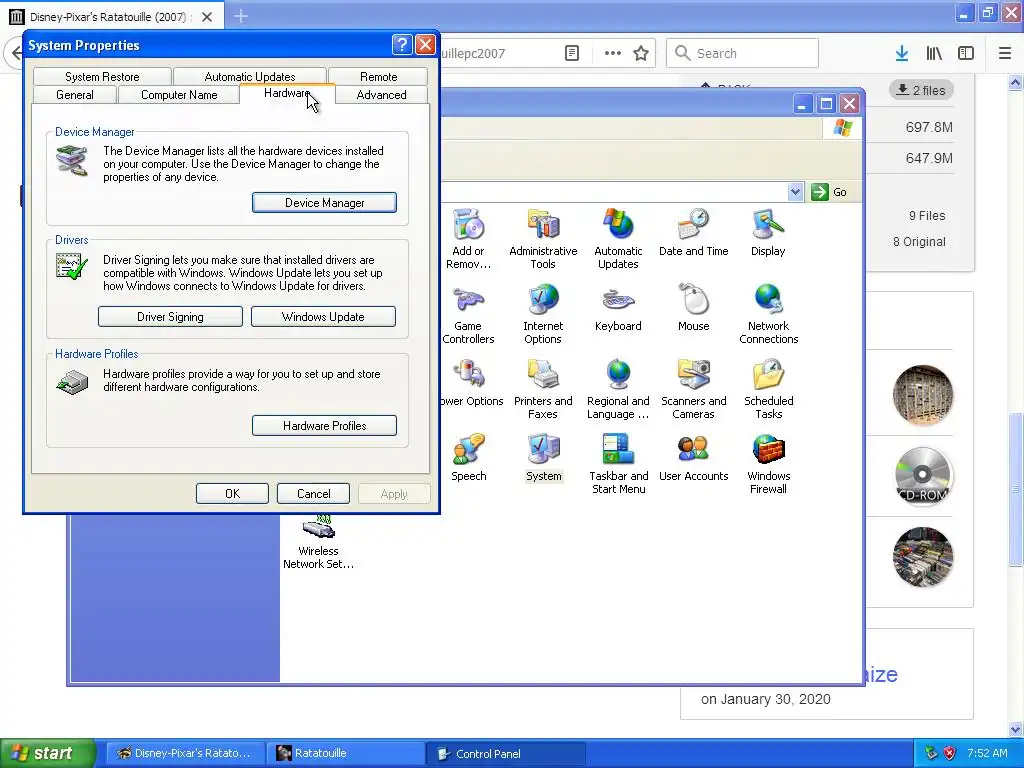Click the Go button in Control Panel address bar

pyautogui.click(x=829, y=192)
